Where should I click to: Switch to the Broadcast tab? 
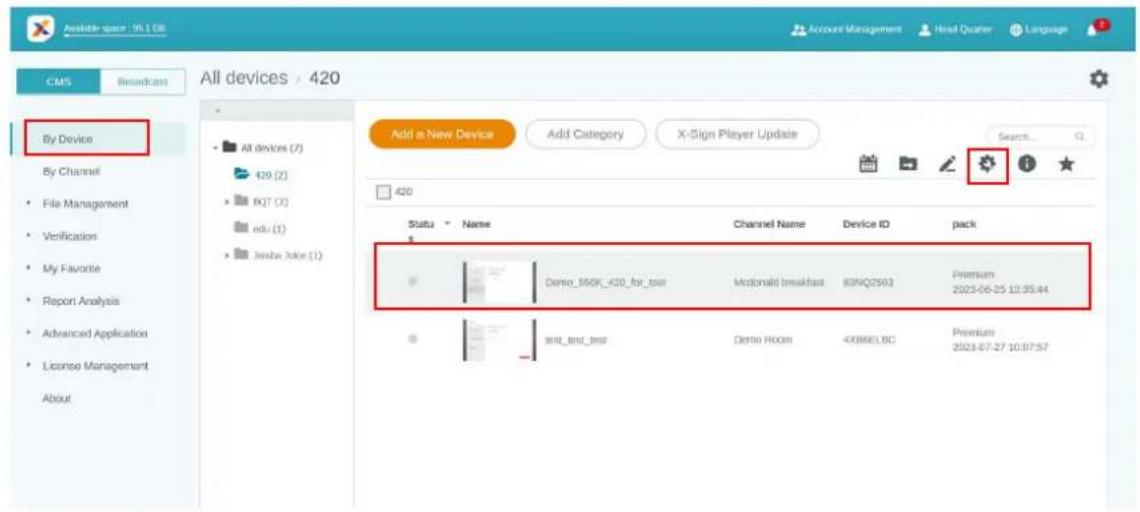click(142, 81)
